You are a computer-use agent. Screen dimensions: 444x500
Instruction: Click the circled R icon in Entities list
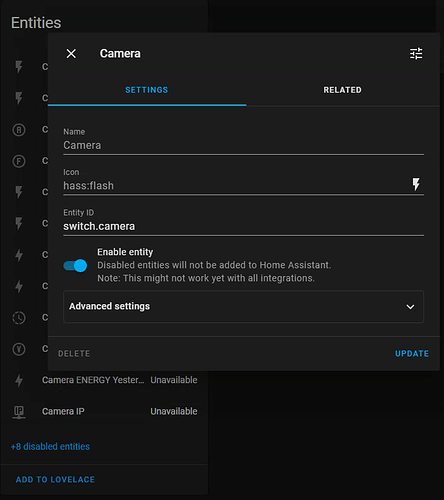point(19,130)
